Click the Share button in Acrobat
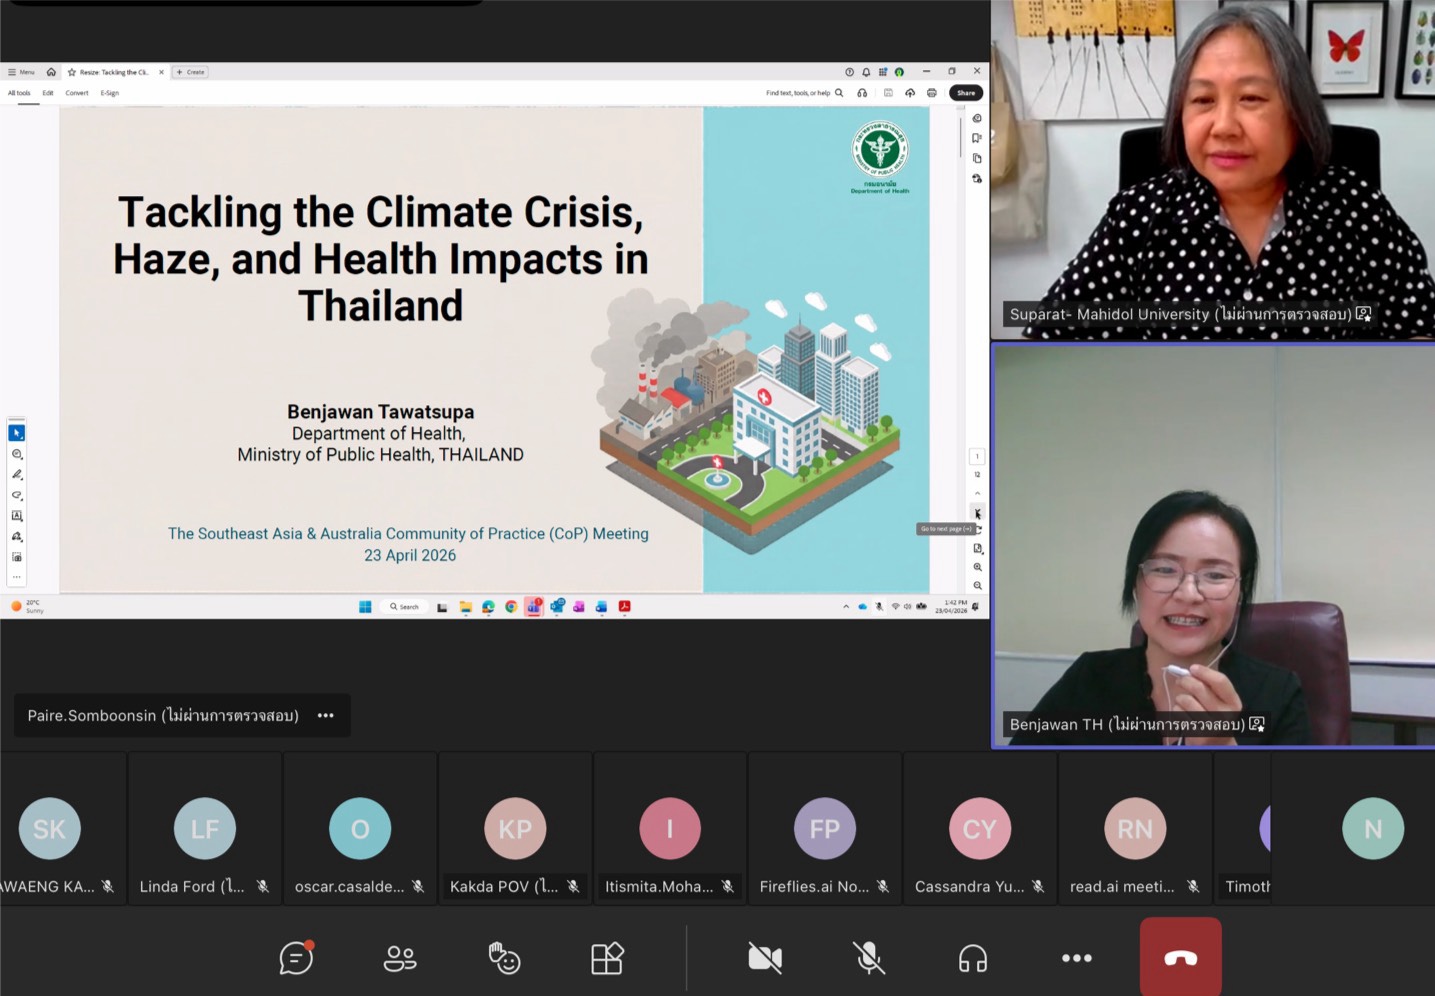 coord(965,93)
